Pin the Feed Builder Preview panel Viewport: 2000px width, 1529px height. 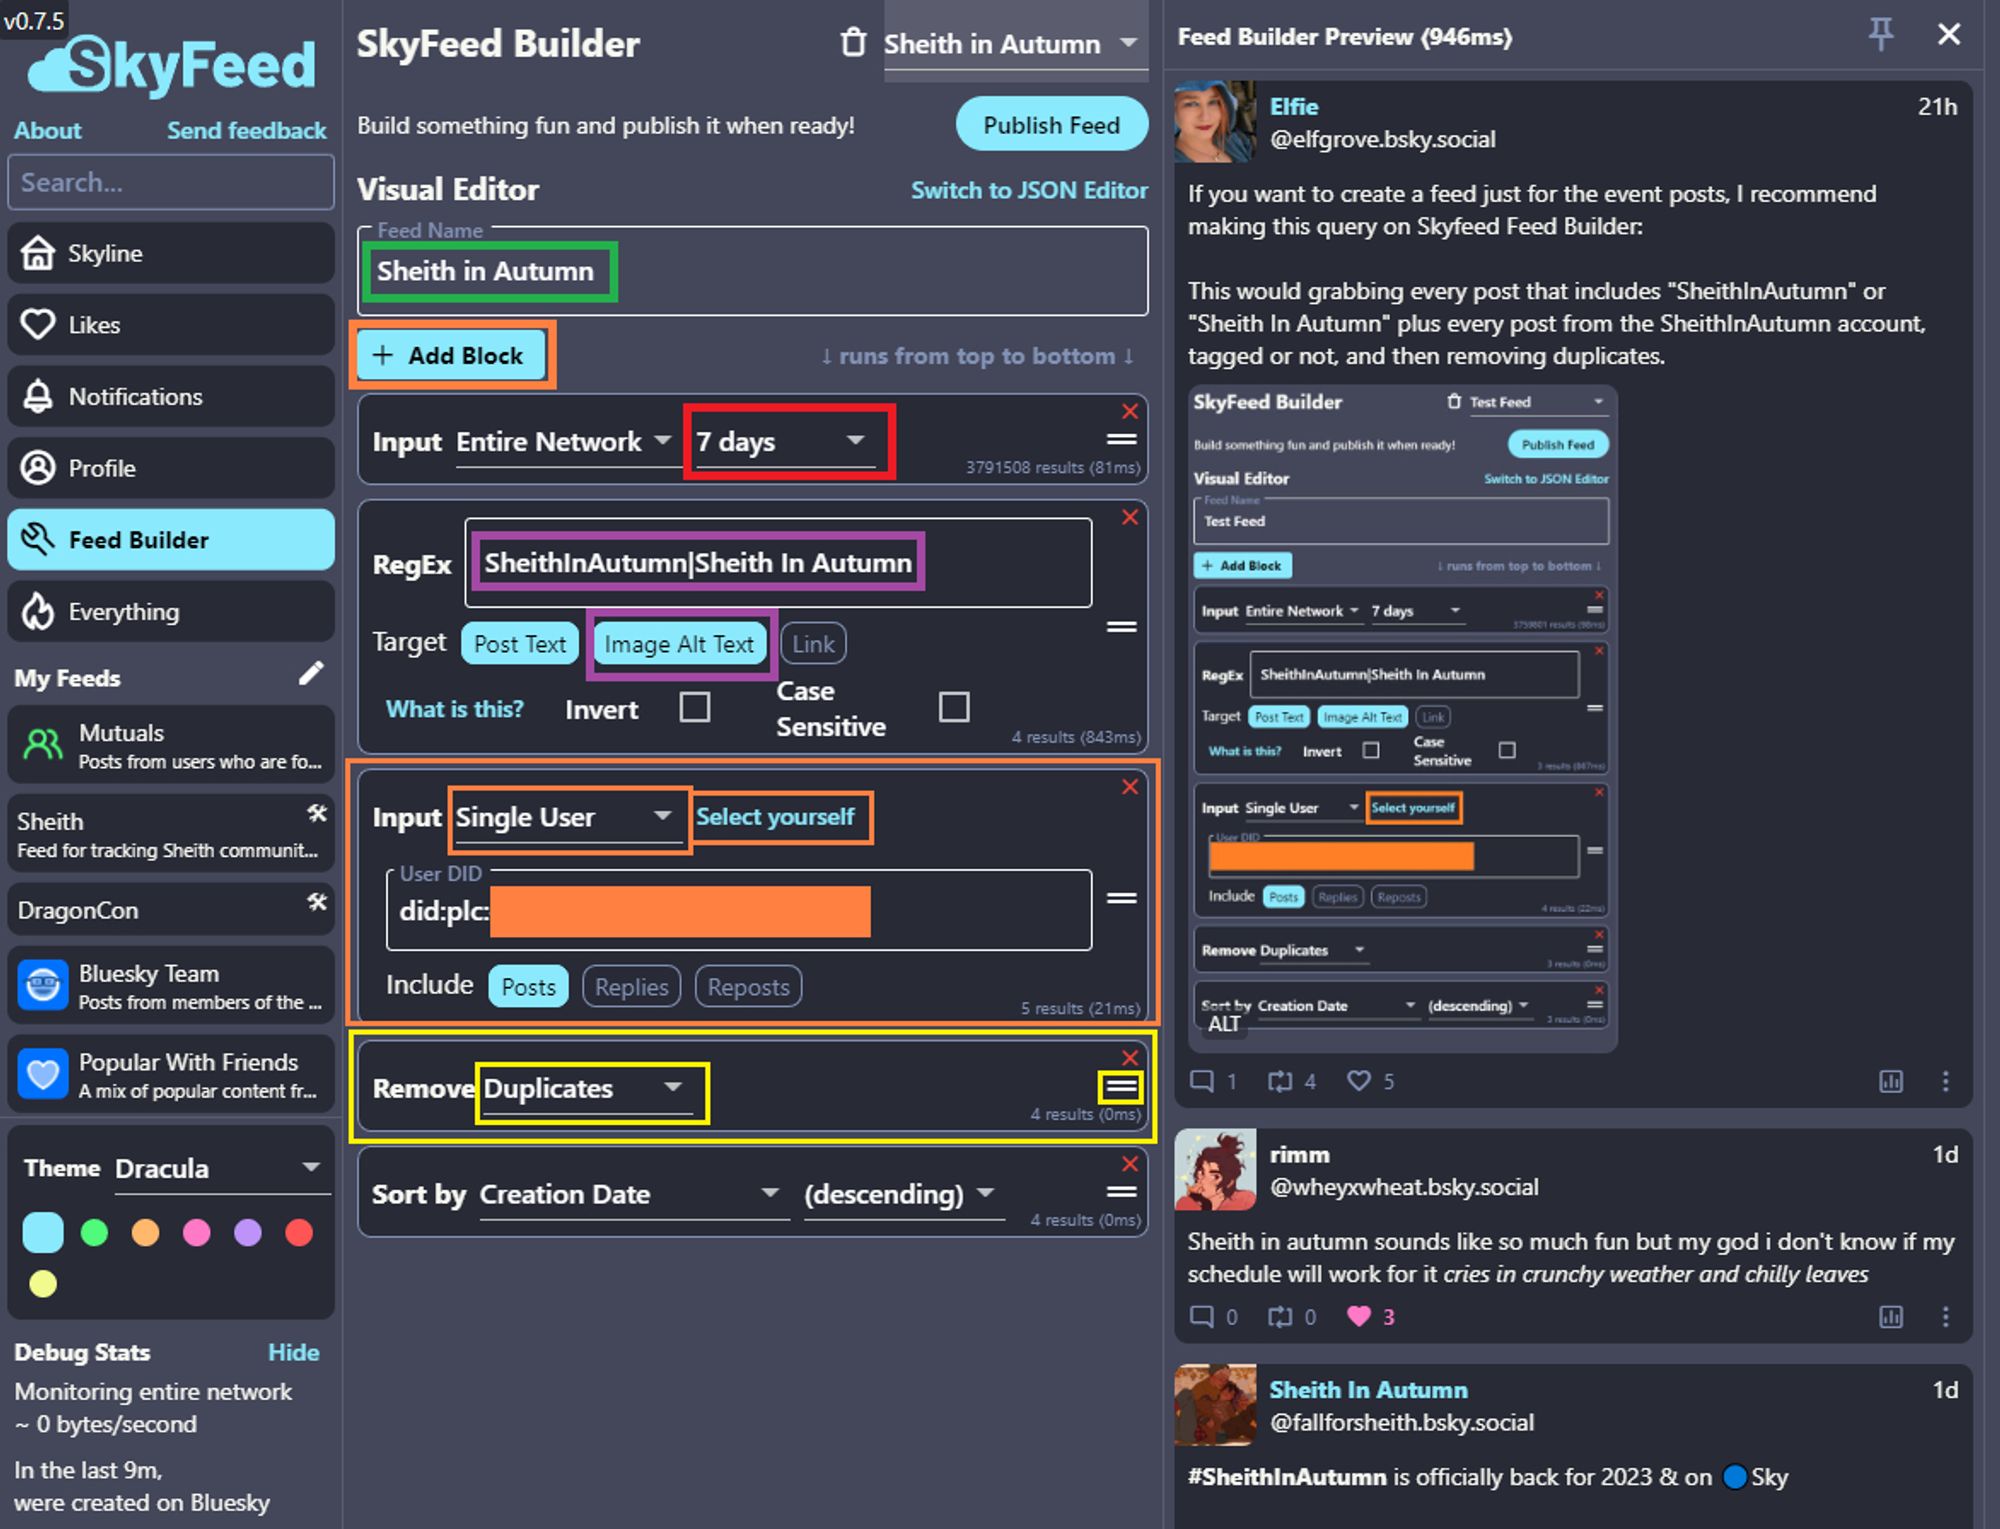coord(1881,35)
